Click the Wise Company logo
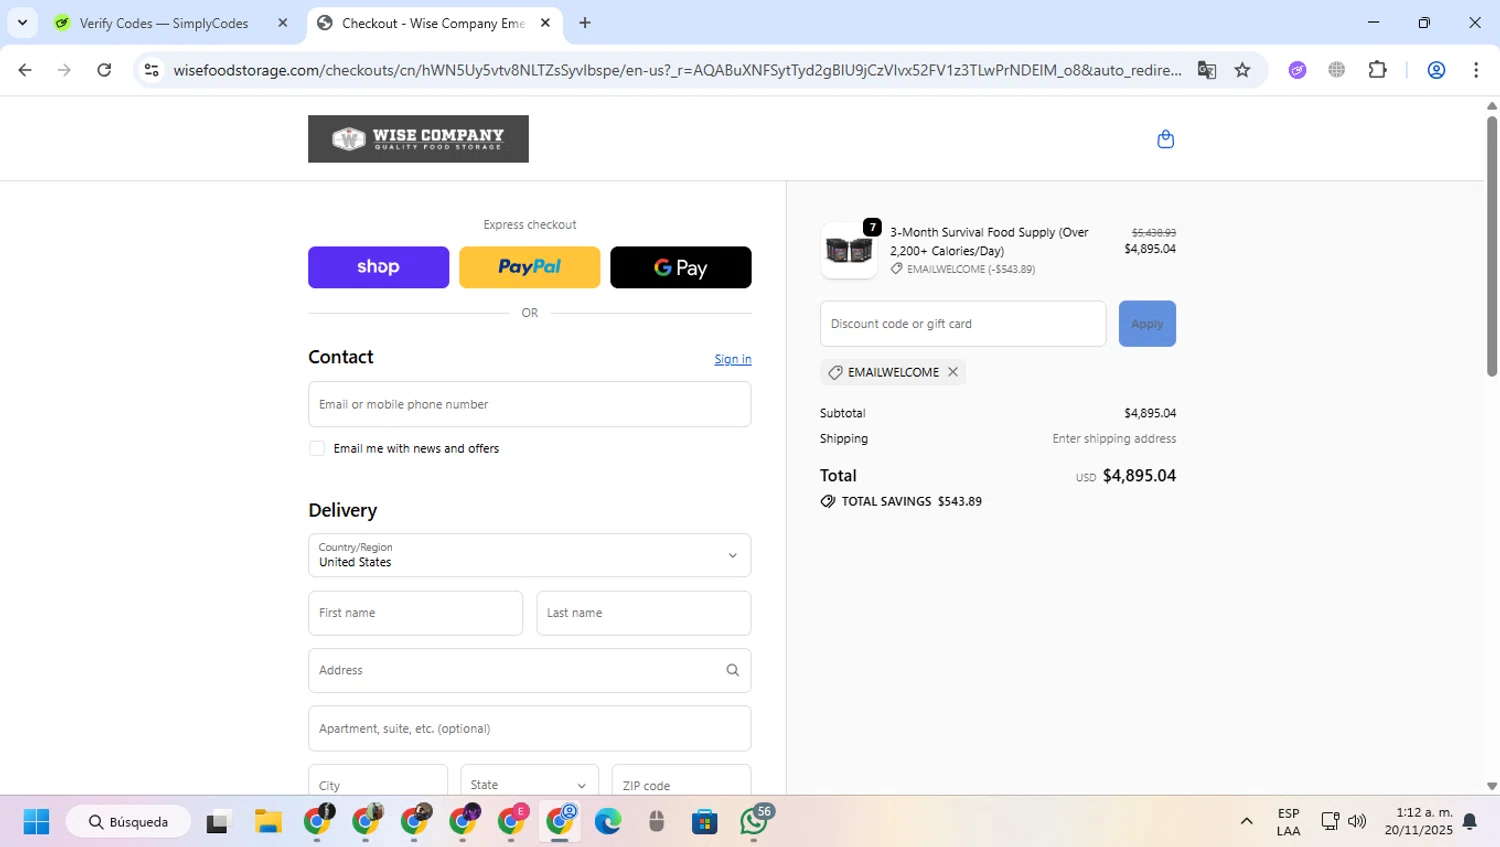The height and width of the screenshot is (847, 1500). coord(418,139)
